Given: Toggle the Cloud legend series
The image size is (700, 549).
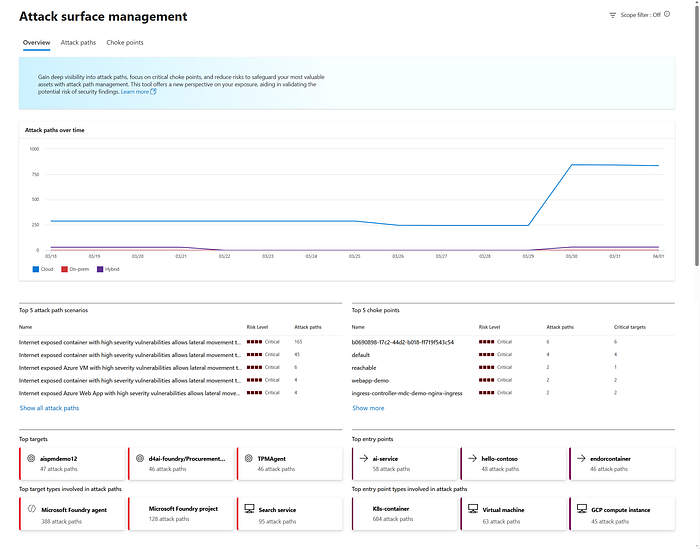Looking at the screenshot, I should tap(43, 269).
